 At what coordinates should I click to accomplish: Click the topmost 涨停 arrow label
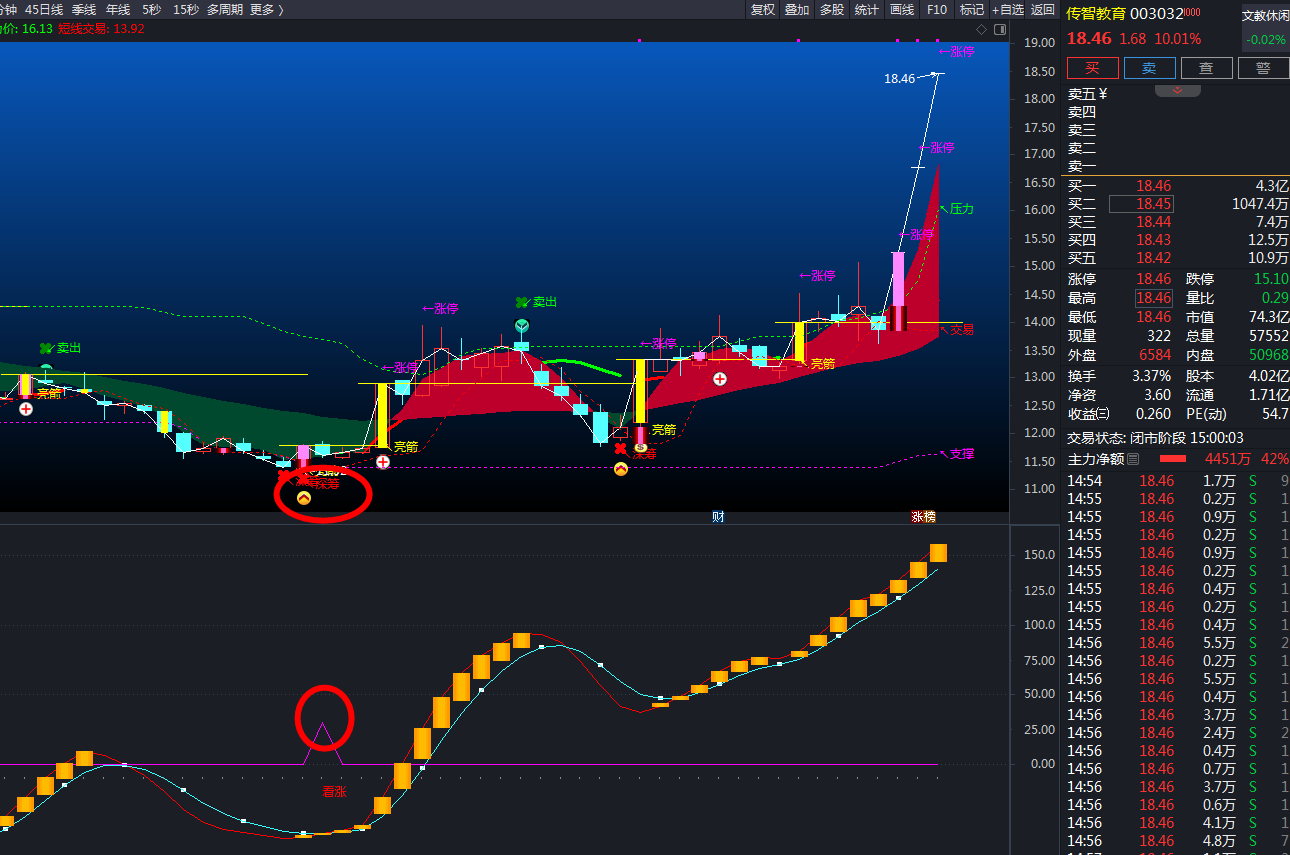point(956,52)
